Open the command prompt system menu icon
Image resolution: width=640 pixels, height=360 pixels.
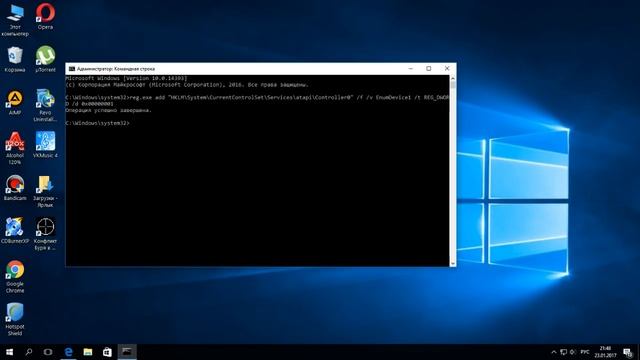click(72, 69)
